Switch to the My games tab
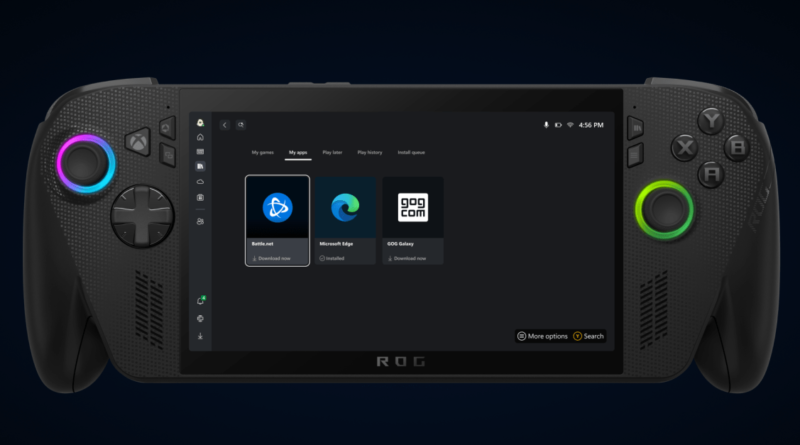This screenshot has width=800, height=445. click(262, 153)
